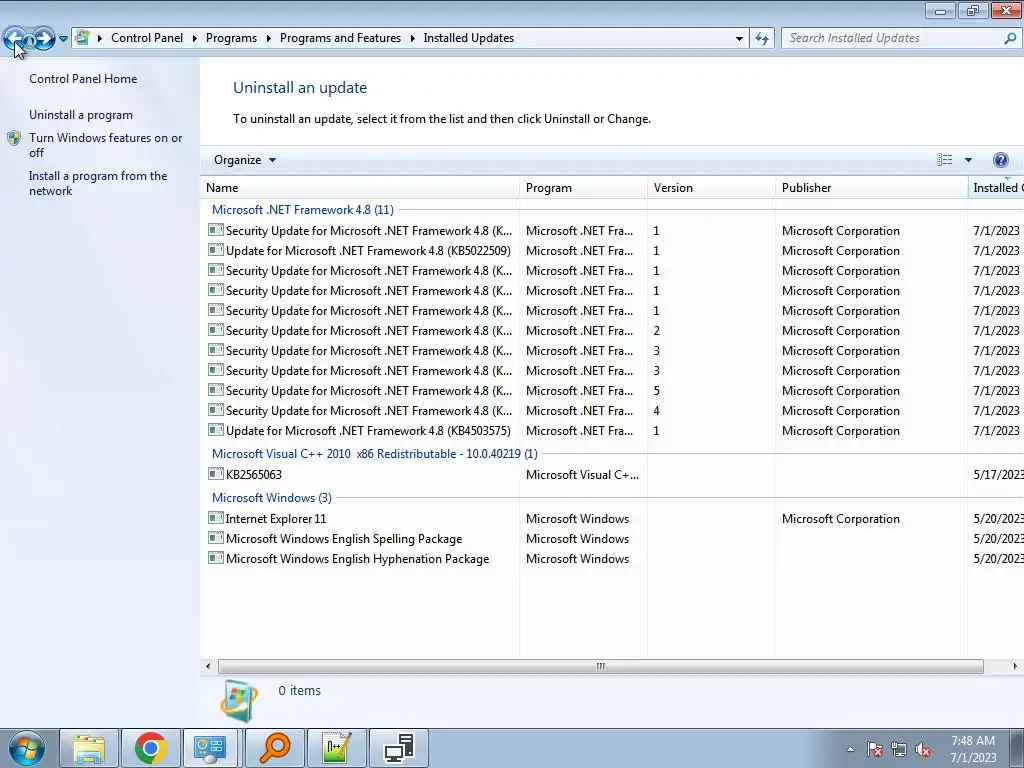
Task: Sort by Program column header
Action: point(583,187)
